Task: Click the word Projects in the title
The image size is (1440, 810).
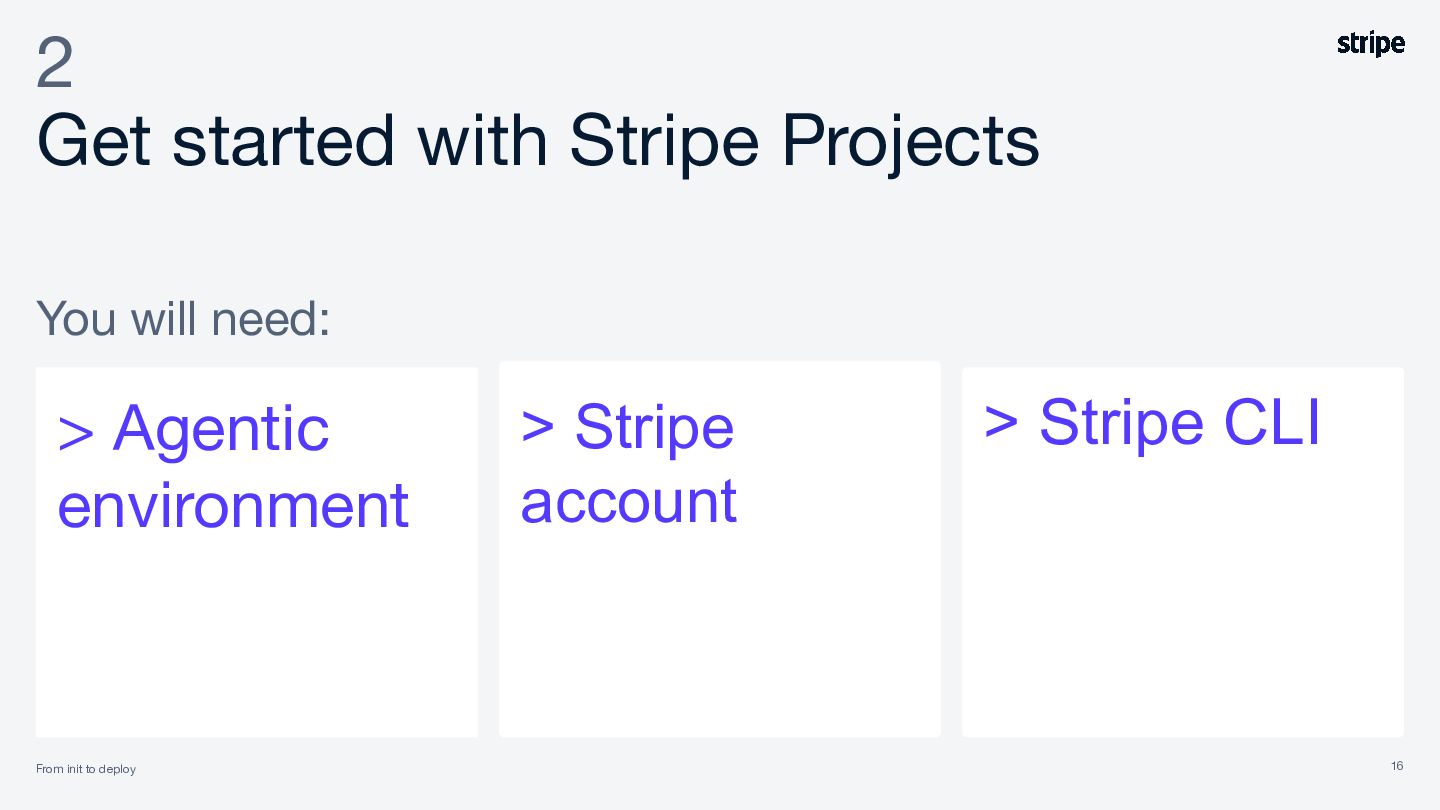Action: click(910, 140)
